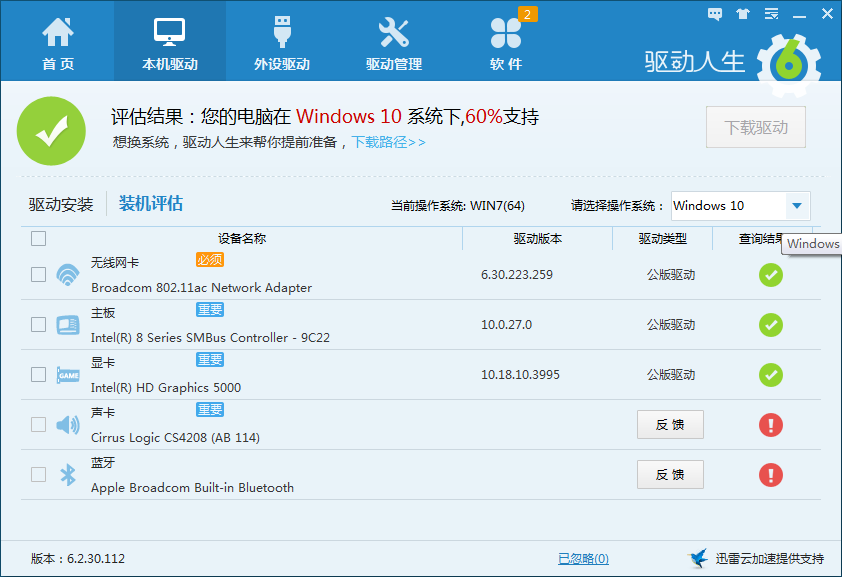The image size is (842, 577).
Task: Expand the Windows 10 system dropdown
Action: pos(796,206)
